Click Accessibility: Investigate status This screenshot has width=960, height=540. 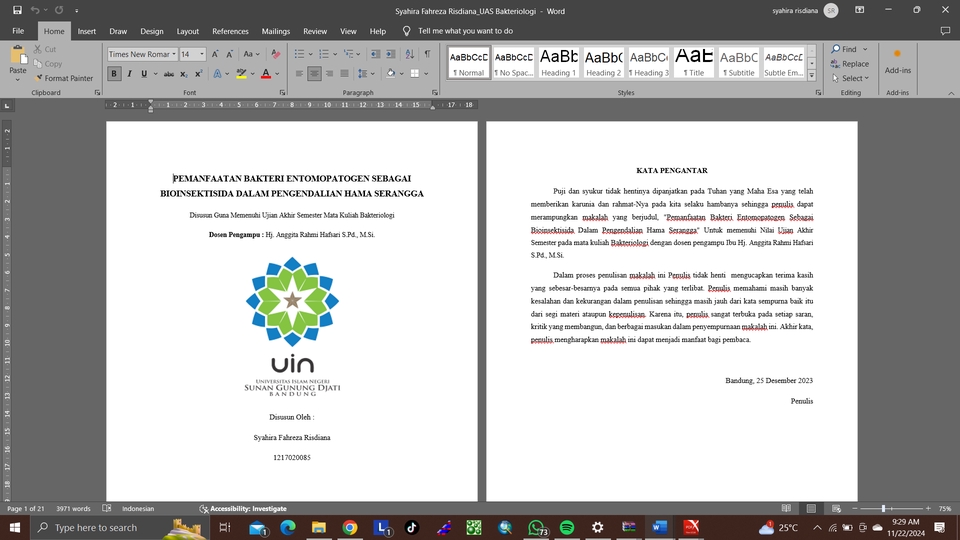tap(243, 508)
